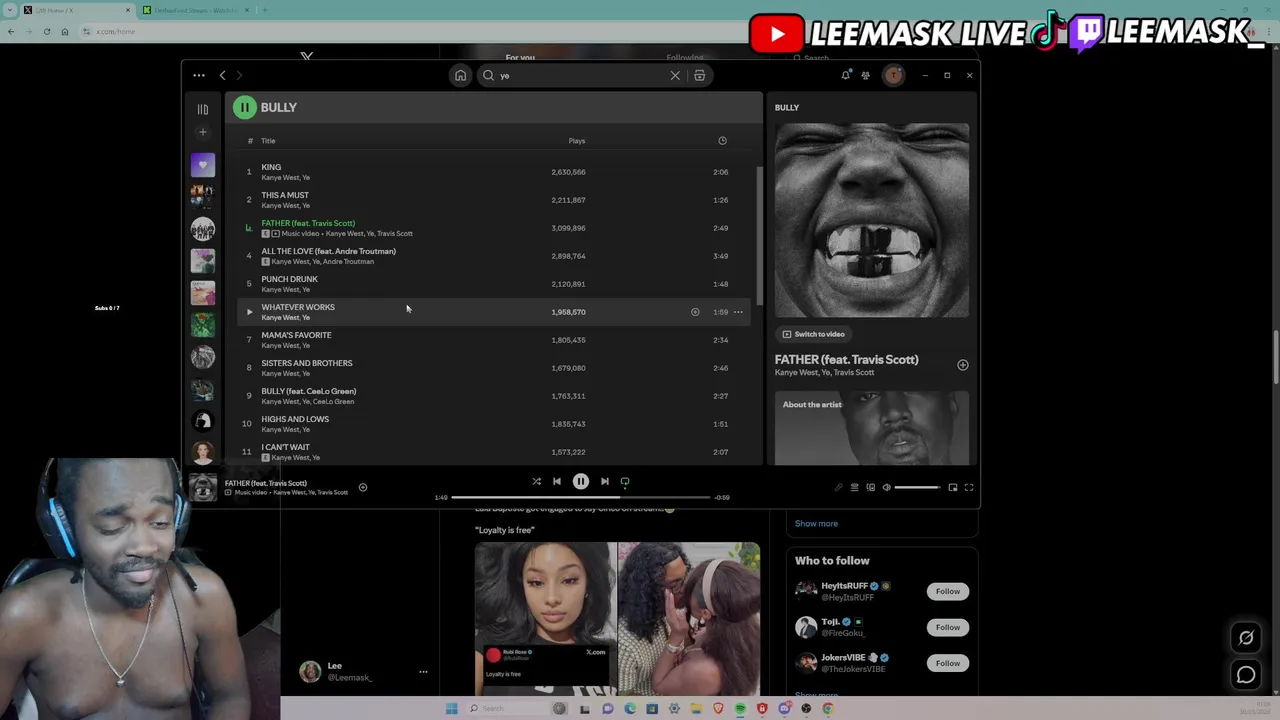Select track MAMA'S FAVORITE
The width and height of the screenshot is (1280, 720).
495,340
